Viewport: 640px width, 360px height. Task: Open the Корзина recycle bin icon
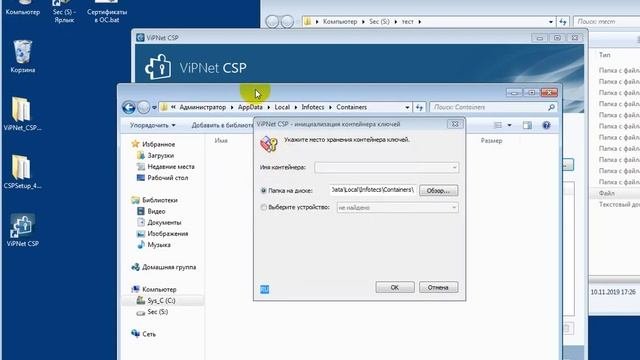(x=22, y=56)
